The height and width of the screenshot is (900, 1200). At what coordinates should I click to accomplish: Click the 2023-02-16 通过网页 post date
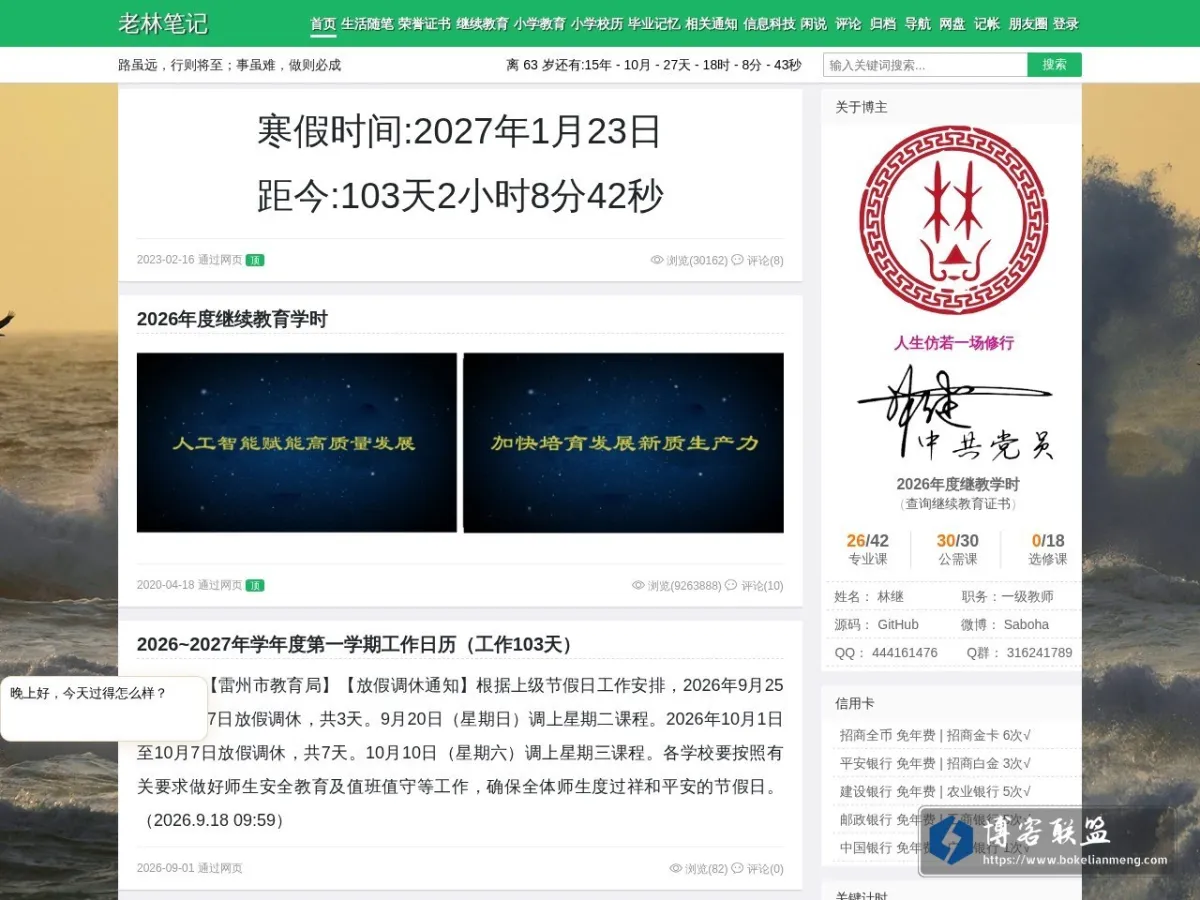tap(189, 260)
